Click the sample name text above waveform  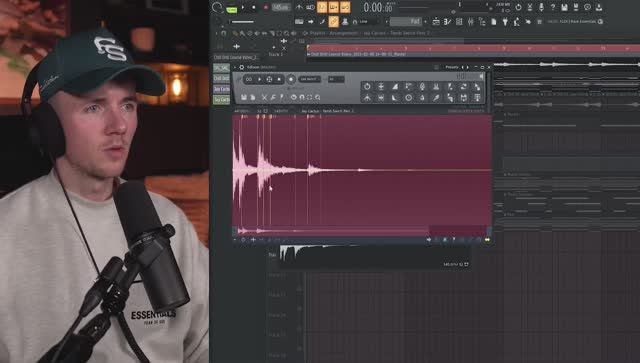[x=328, y=111]
